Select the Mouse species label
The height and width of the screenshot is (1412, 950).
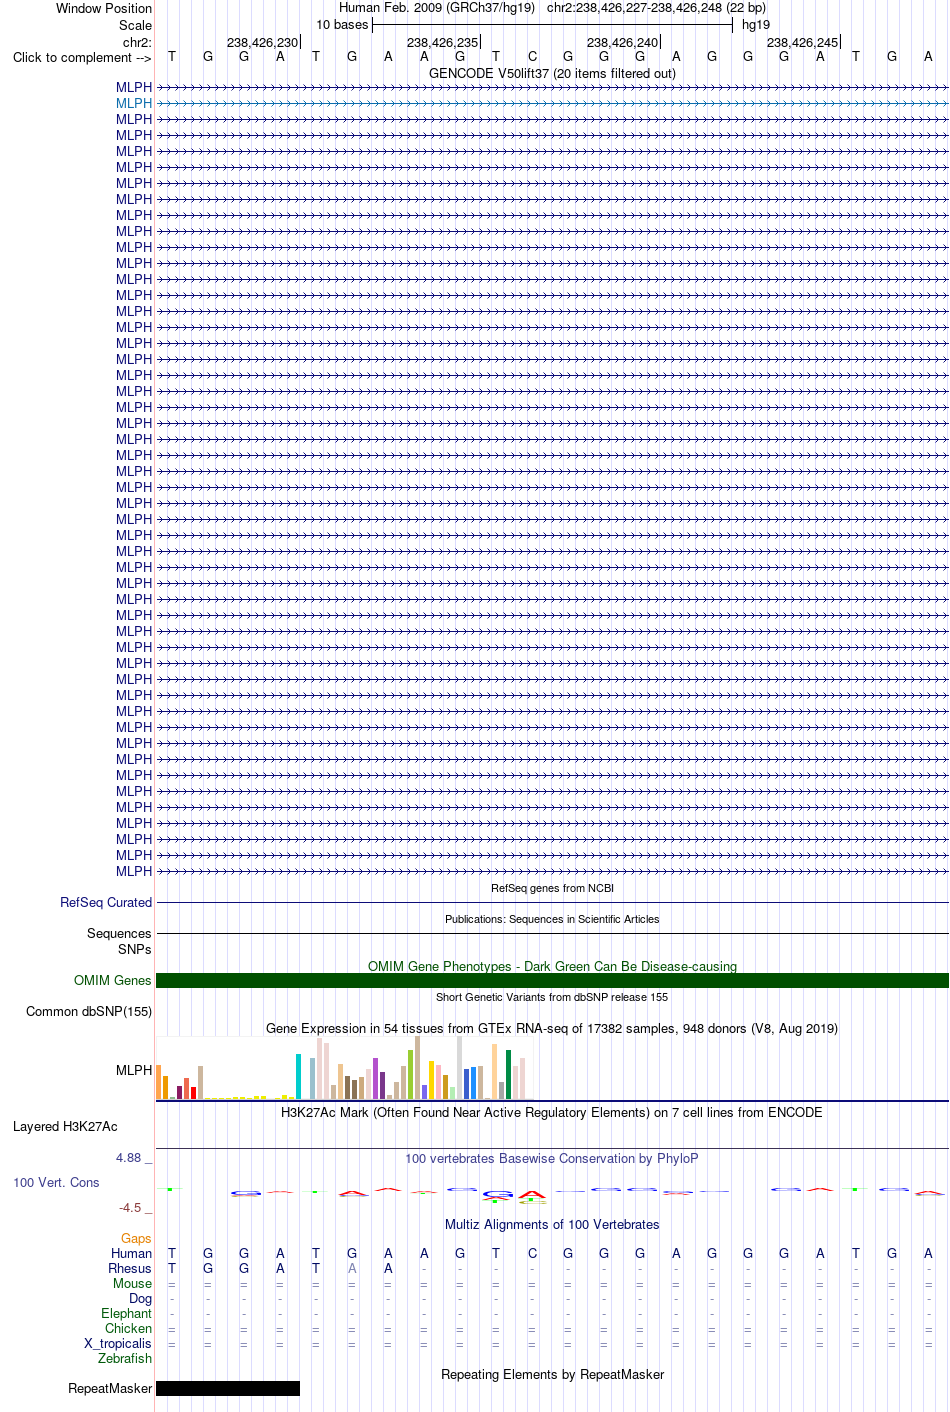pyautogui.click(x=132, y=1283)
